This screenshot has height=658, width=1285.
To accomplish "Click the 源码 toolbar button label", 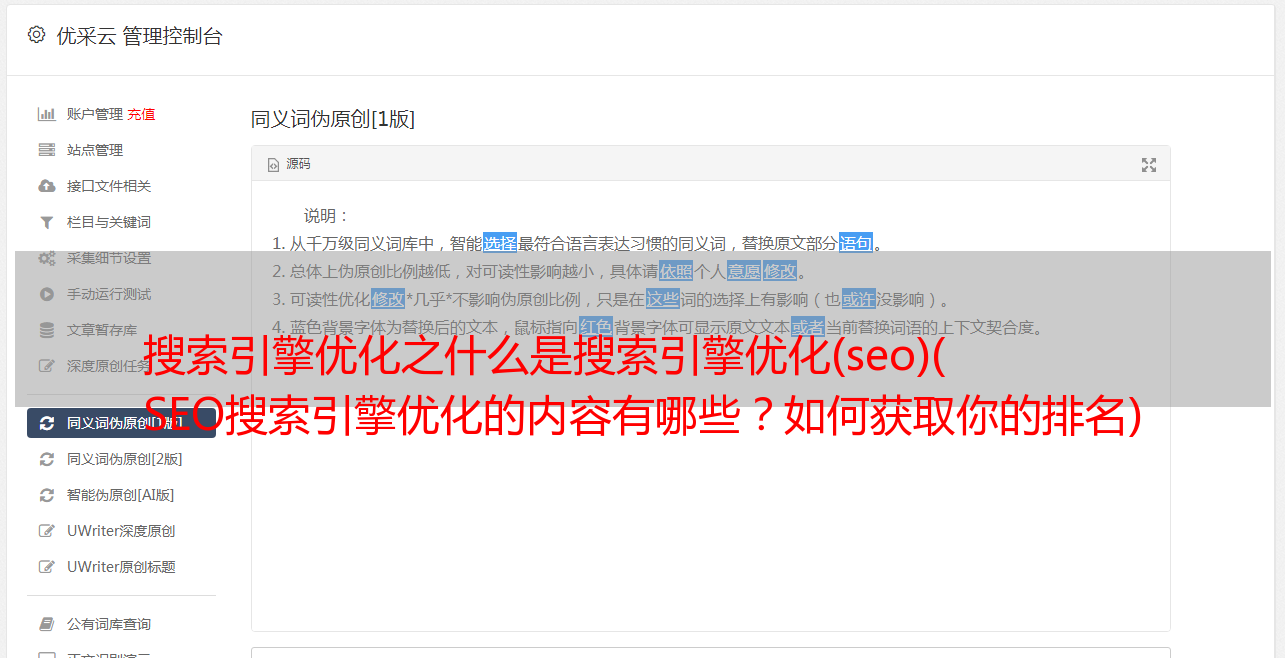I will click(298, 164).
